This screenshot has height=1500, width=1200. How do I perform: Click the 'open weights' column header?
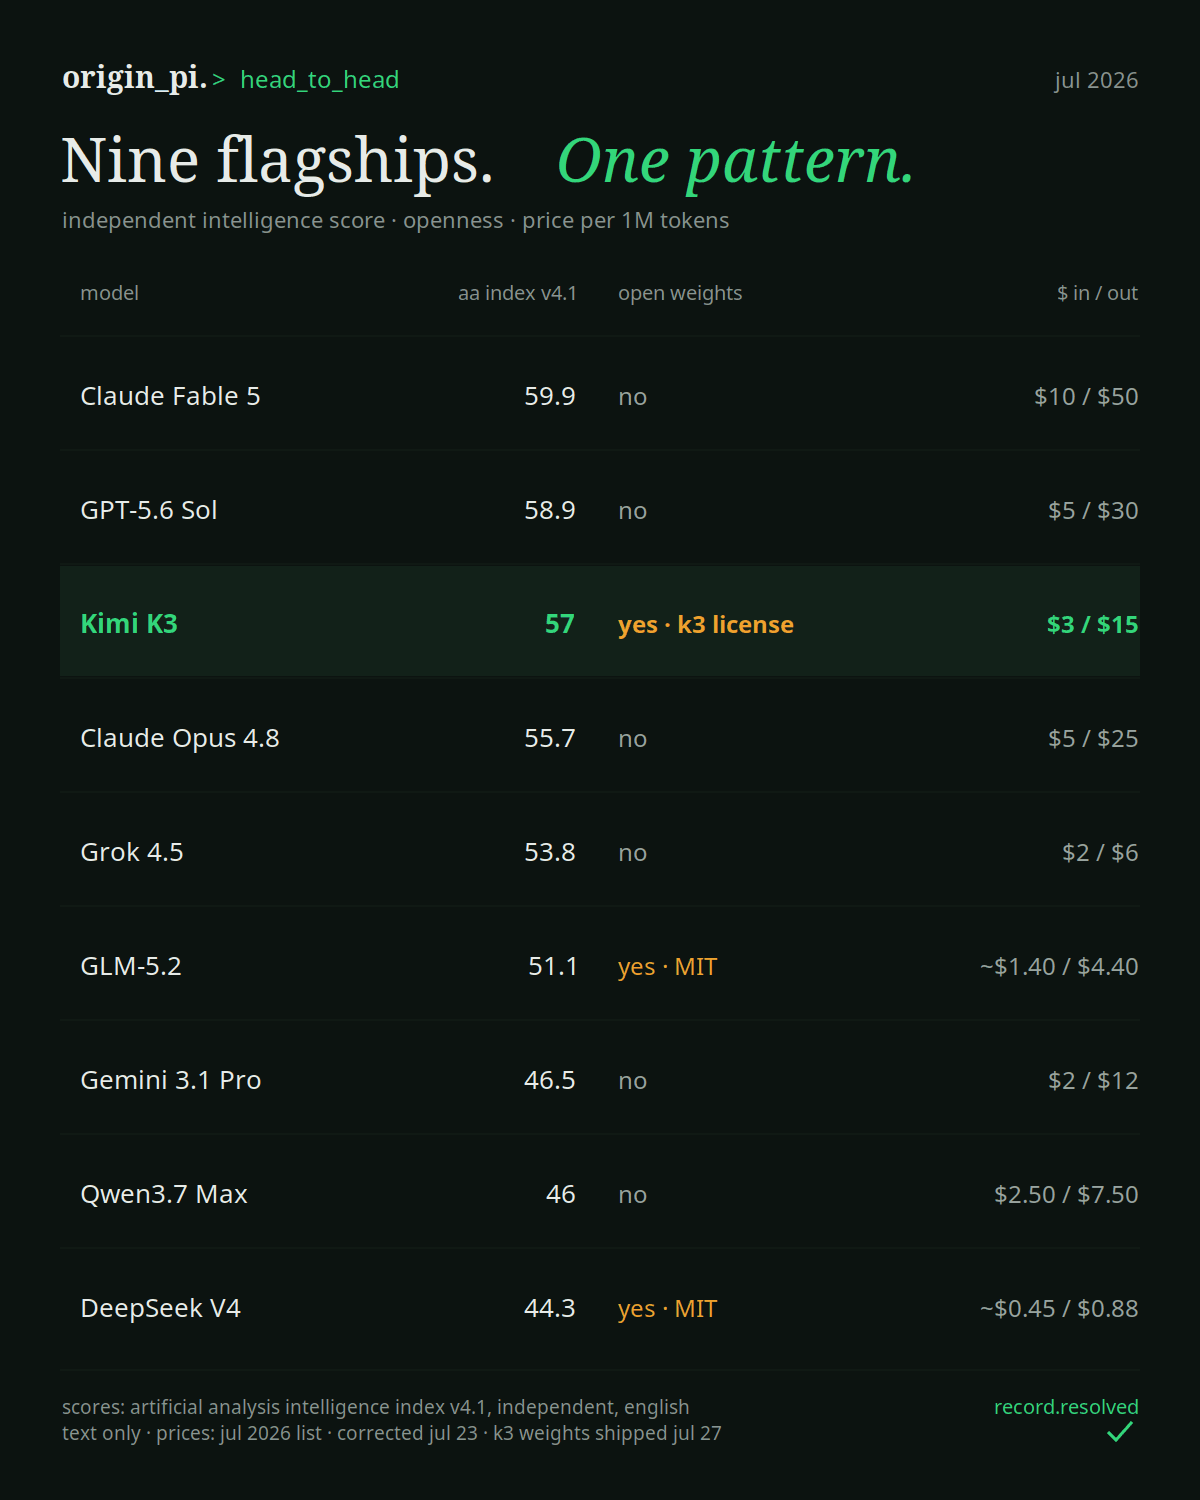pyautogui.click(x=680, y=294)
